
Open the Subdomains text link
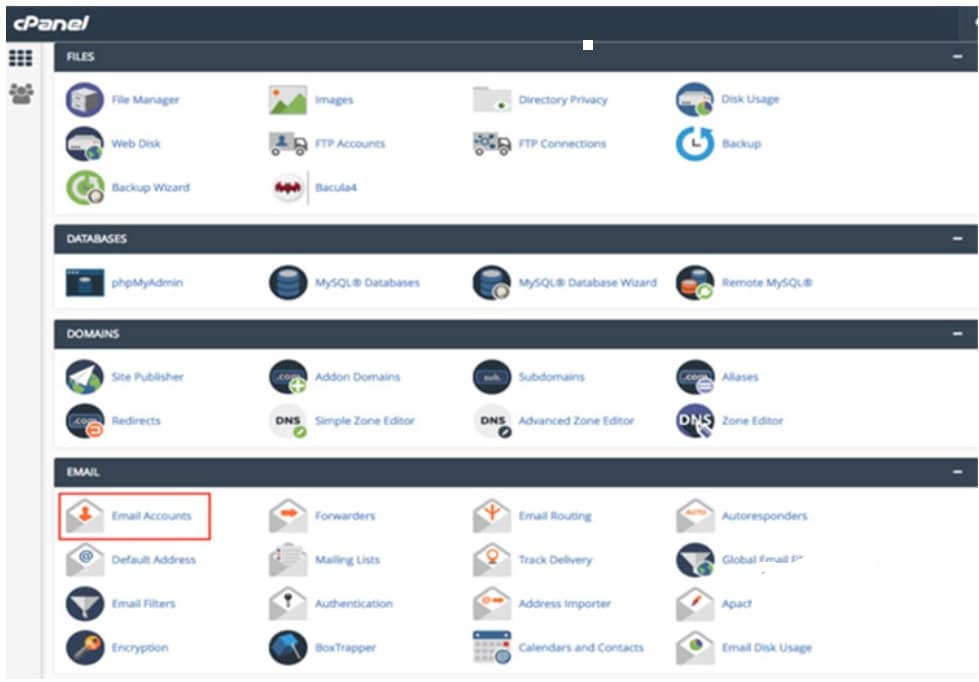551,377
